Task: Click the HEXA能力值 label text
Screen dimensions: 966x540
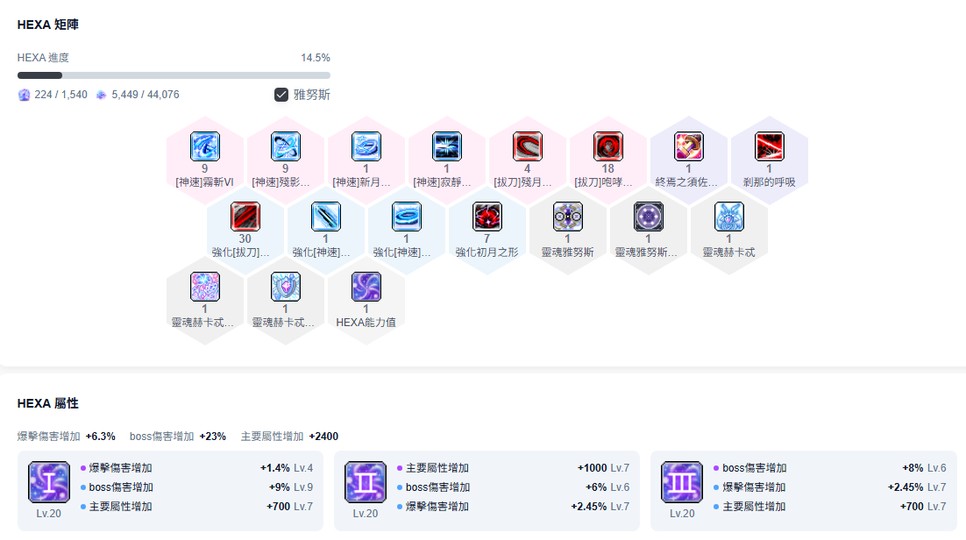Action: pos(366,323)
